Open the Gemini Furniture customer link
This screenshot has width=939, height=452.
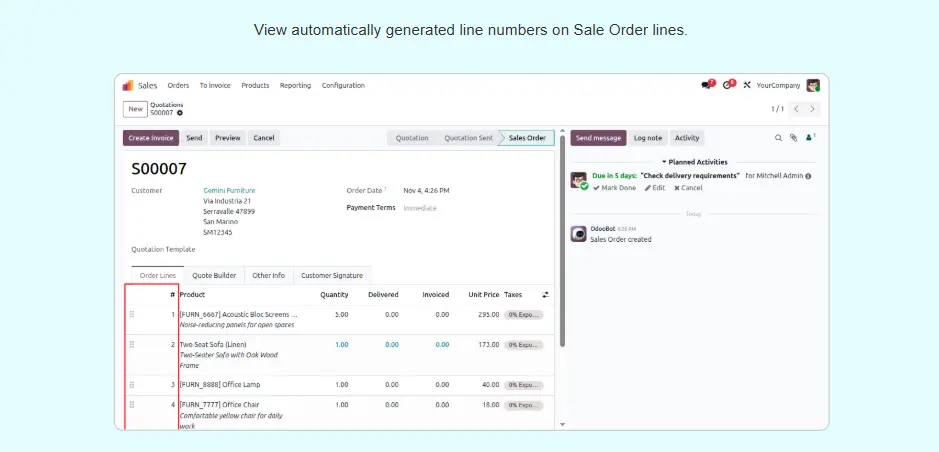point(229,190)
